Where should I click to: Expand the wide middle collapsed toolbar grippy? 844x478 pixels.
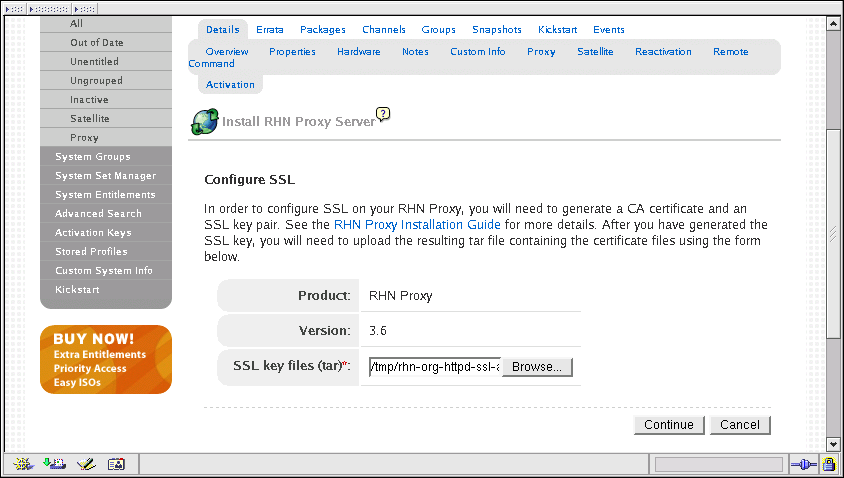(x=48, y=9)
